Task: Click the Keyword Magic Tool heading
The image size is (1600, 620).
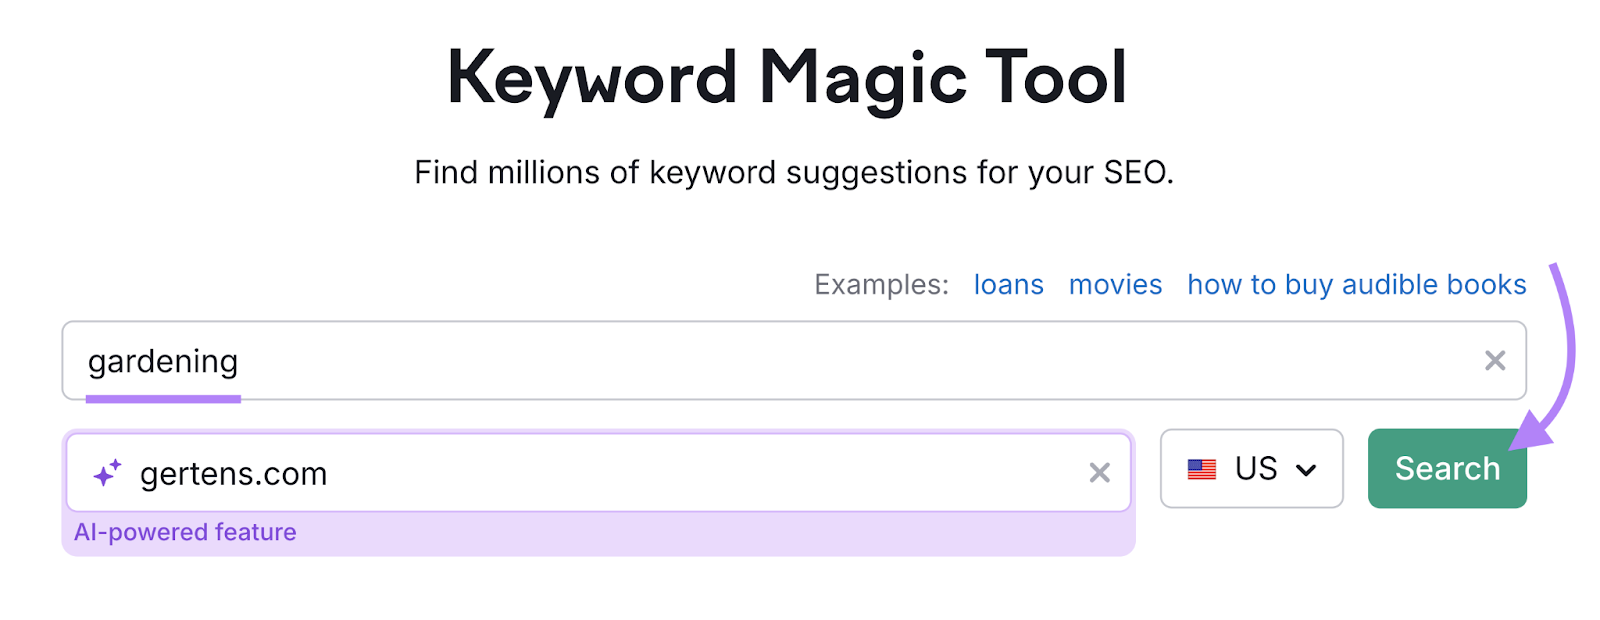Action: [789, 75]
